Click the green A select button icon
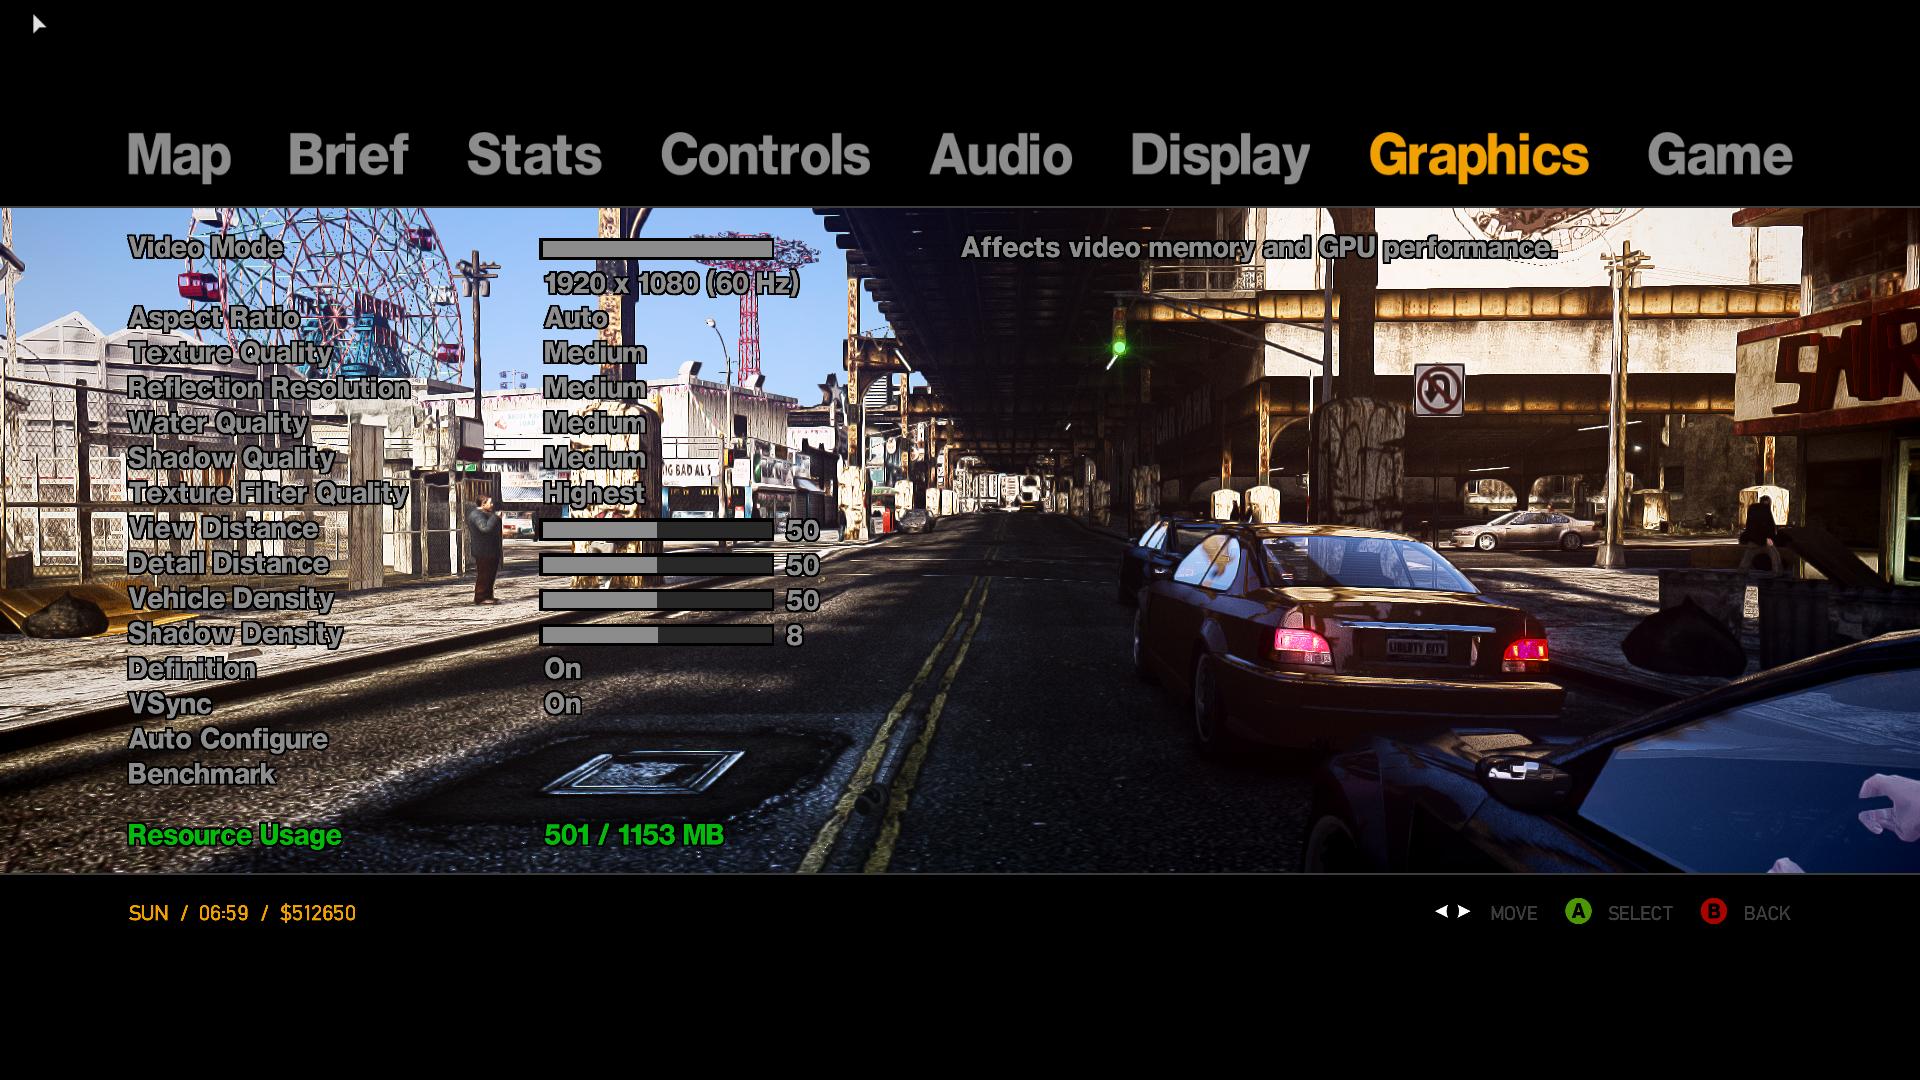Image resolution: width=1920 pixels, height=1080 pixels. [1578, 912]
